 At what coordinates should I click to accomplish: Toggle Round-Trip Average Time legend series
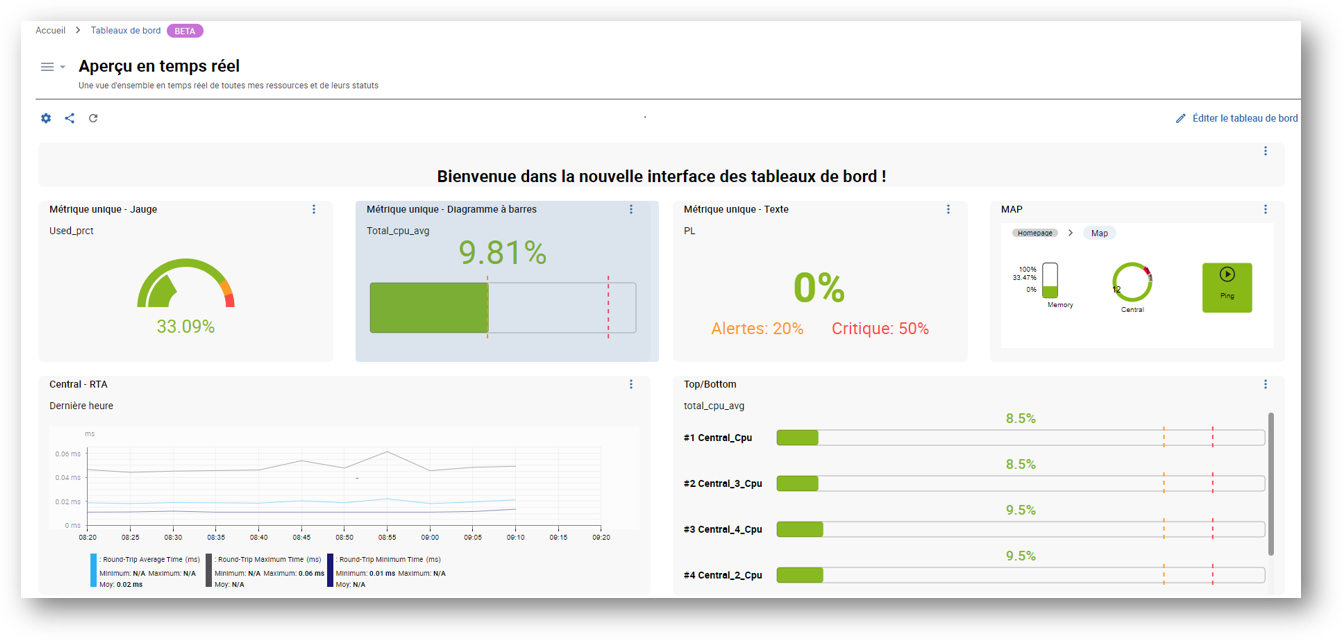coord(148,560)
